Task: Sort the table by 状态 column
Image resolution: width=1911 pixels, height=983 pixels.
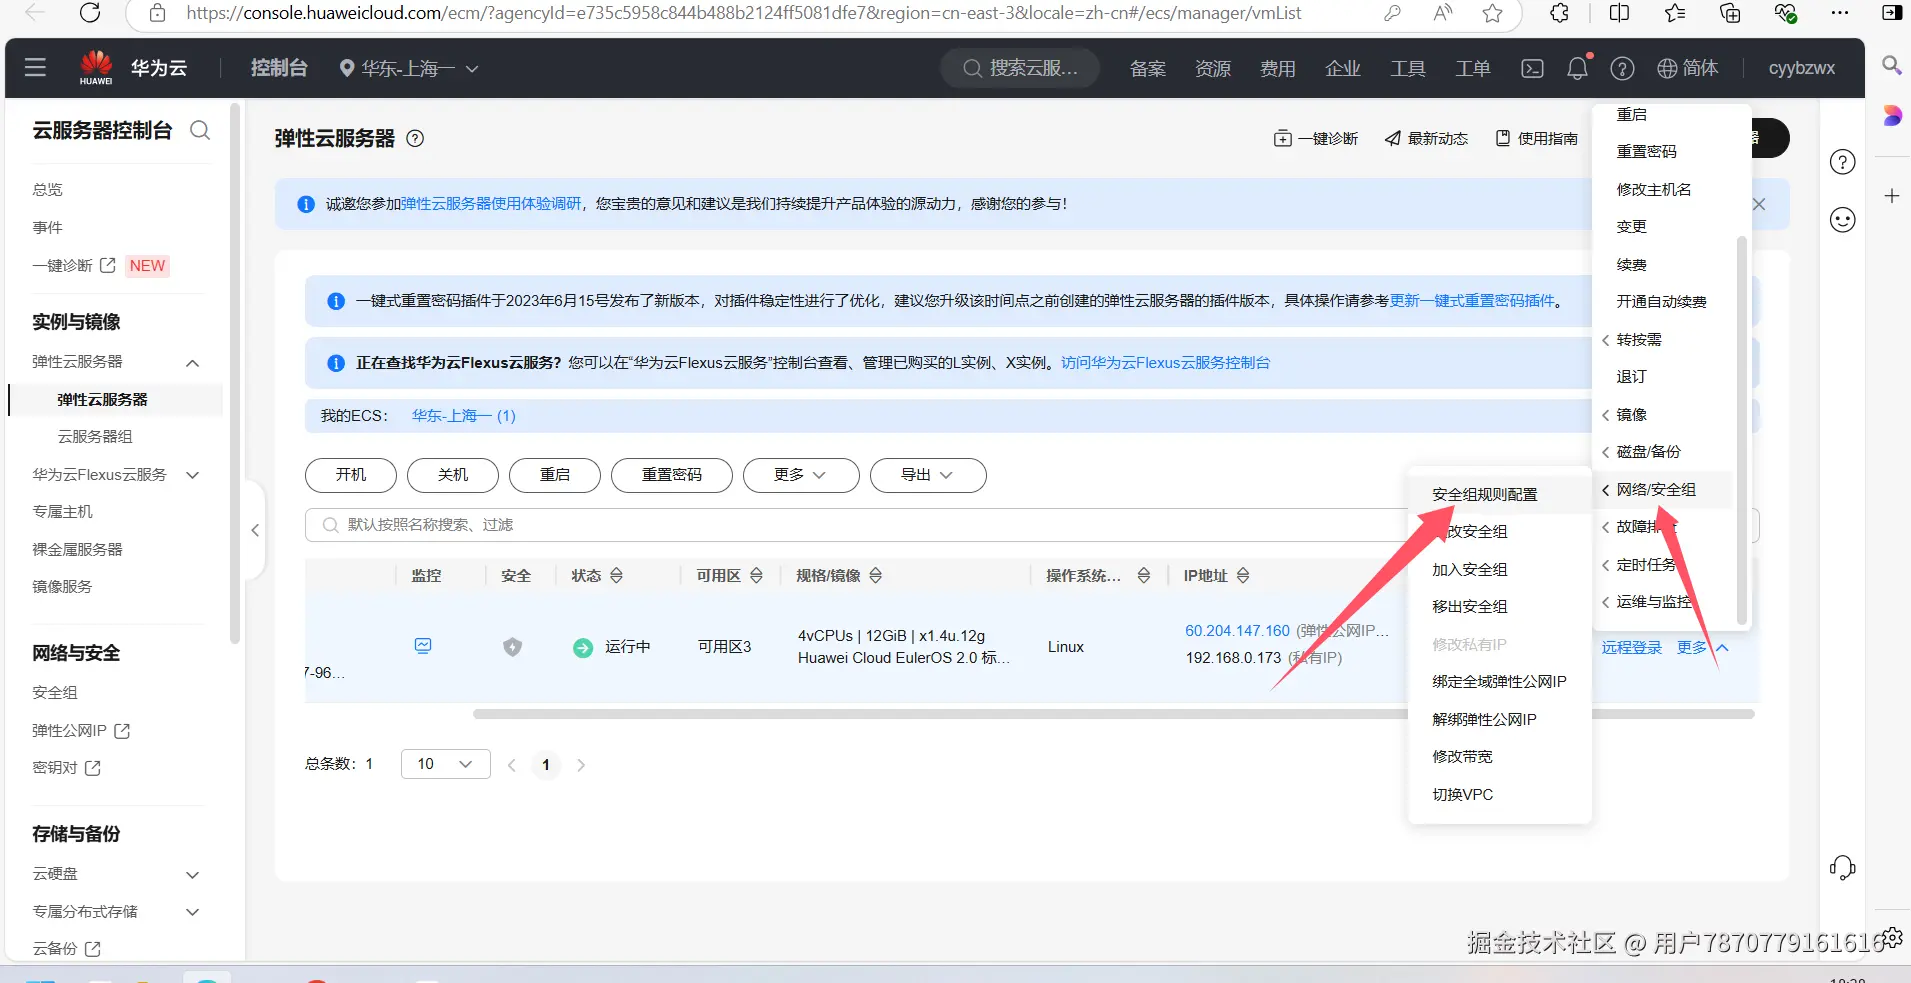Action: pyautogui.click(x=617, y=576)
